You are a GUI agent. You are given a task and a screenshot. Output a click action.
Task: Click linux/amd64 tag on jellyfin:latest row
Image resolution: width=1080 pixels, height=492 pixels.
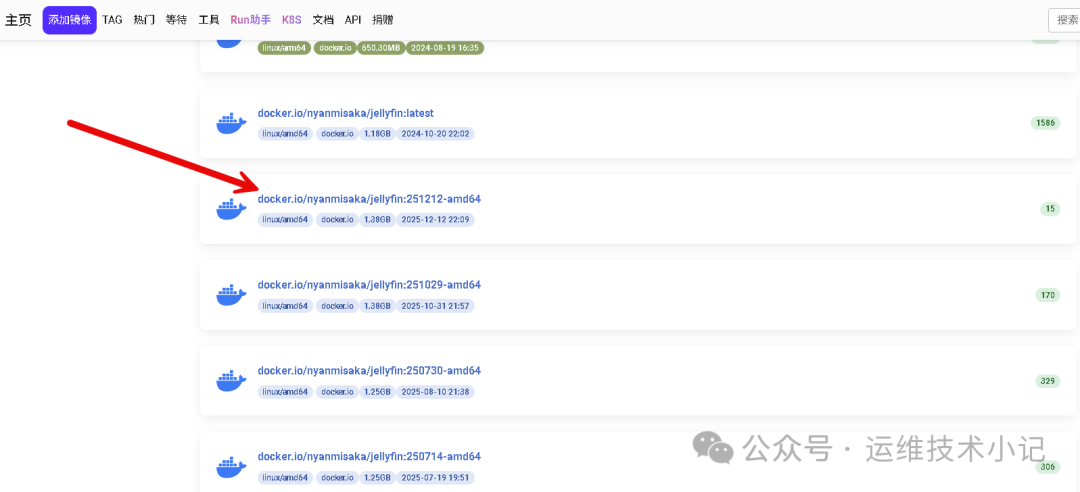(x=286, y=134)
